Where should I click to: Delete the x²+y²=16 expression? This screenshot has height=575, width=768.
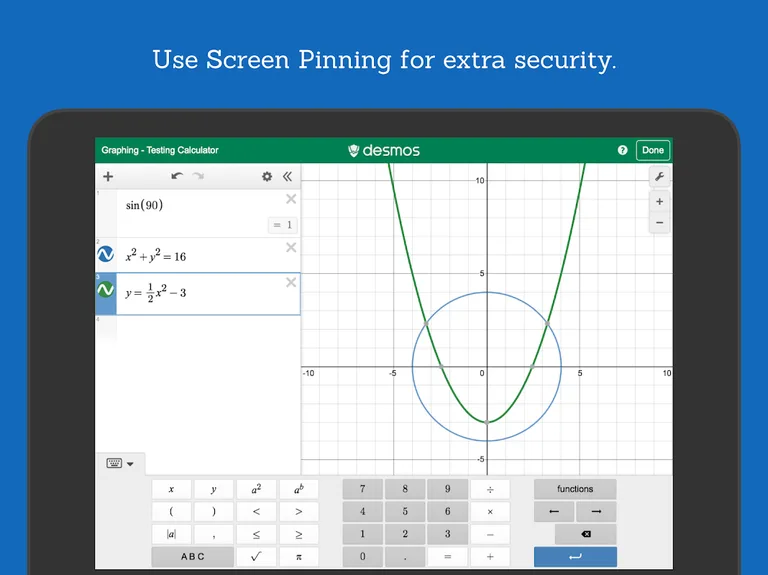(x=291, y=247)
